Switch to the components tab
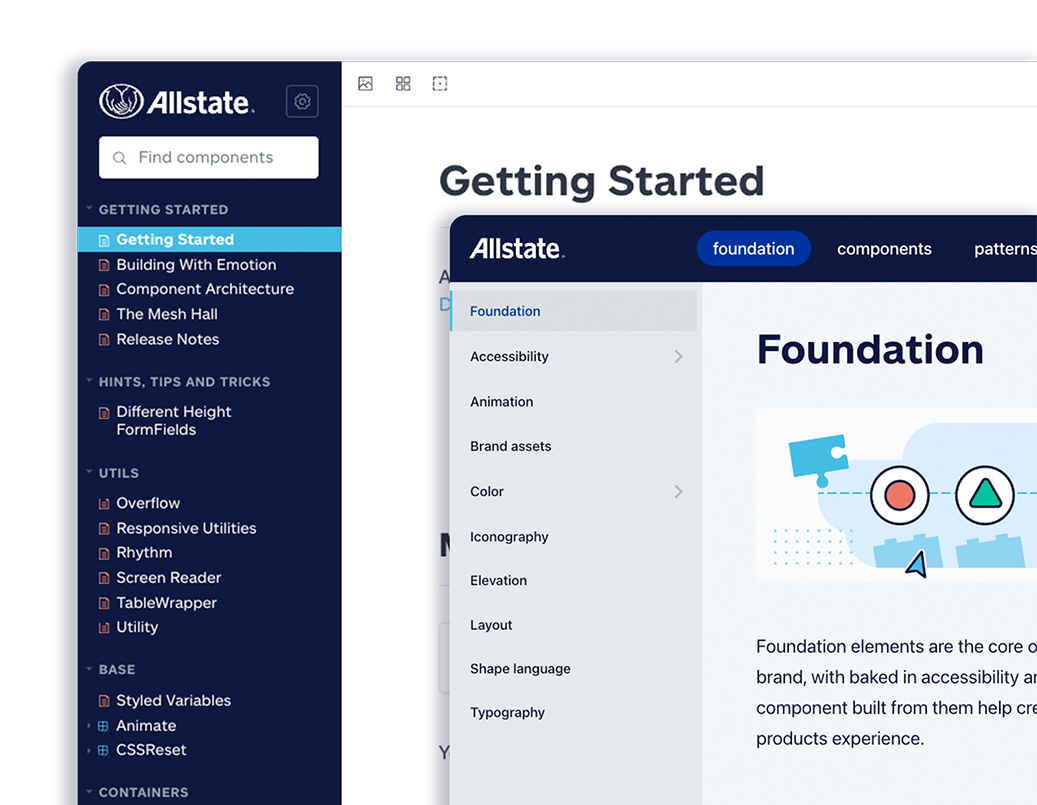This screenshot has width=1037, height=805. (x=884, y=249)
